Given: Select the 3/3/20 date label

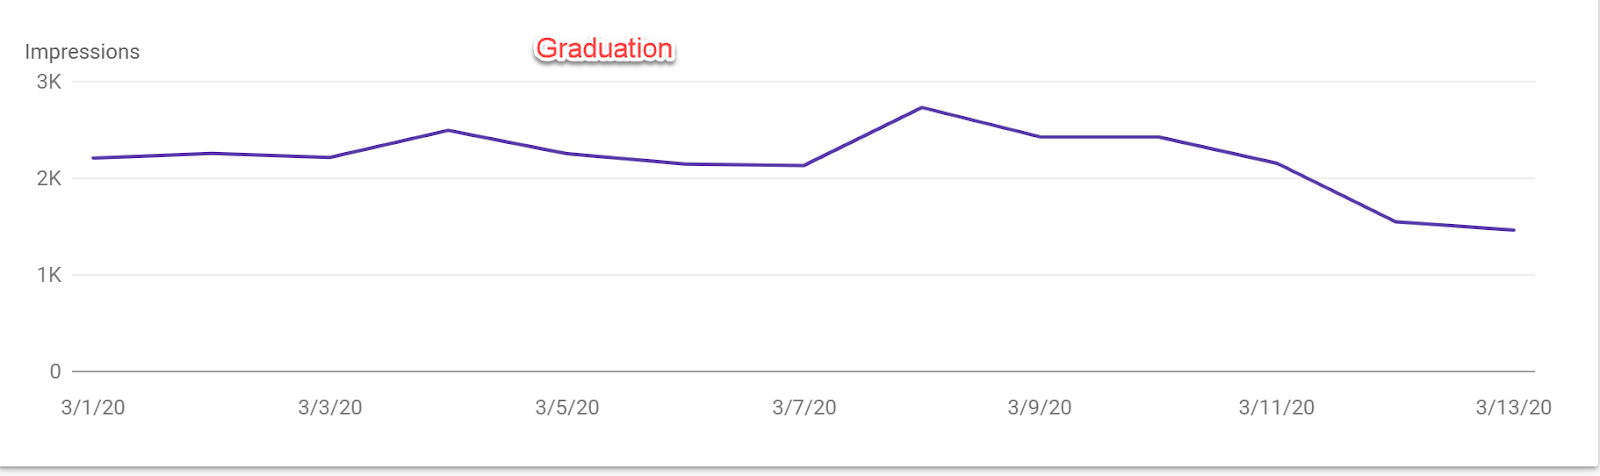Looking at the screenshot, I should [330, 407].
